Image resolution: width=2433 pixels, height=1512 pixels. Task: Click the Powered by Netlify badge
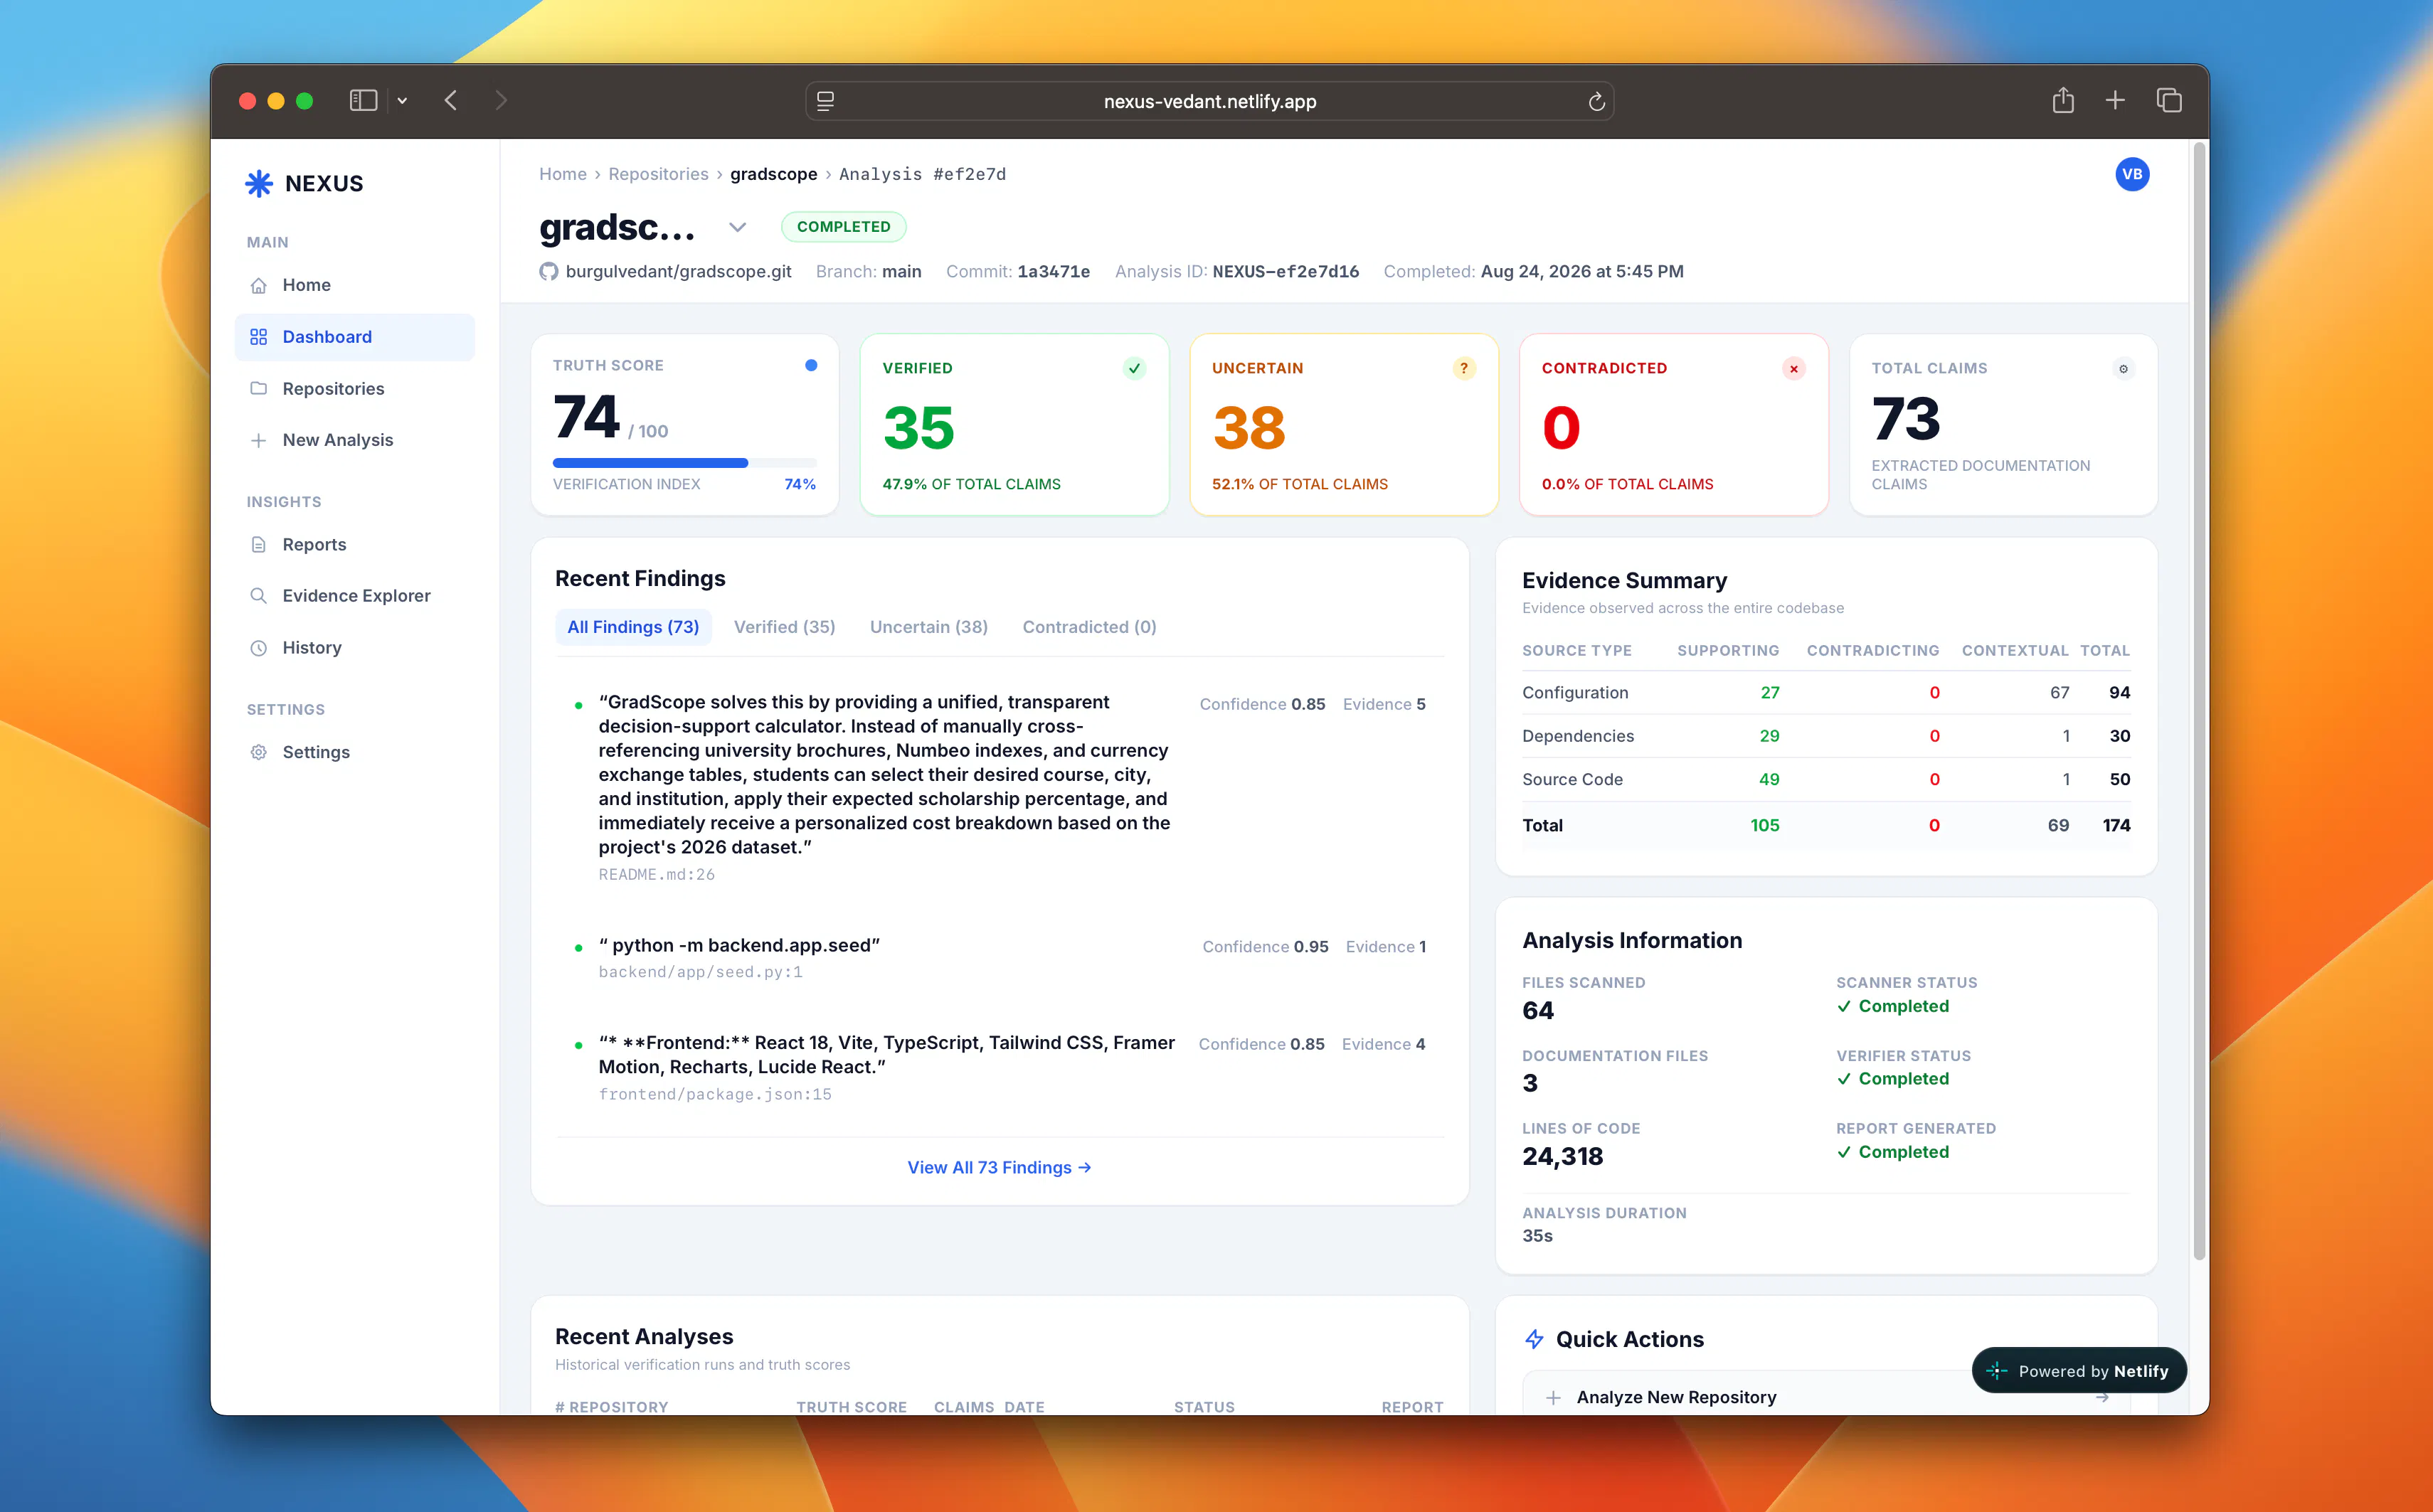2078,1371
